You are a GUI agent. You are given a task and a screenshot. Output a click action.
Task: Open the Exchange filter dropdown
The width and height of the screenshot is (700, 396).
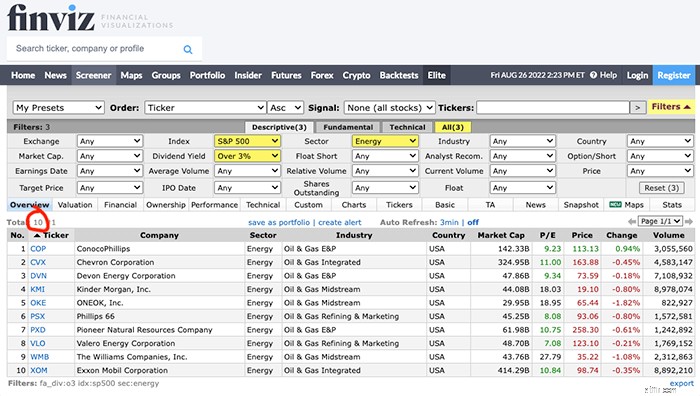[x=110, y=141]
